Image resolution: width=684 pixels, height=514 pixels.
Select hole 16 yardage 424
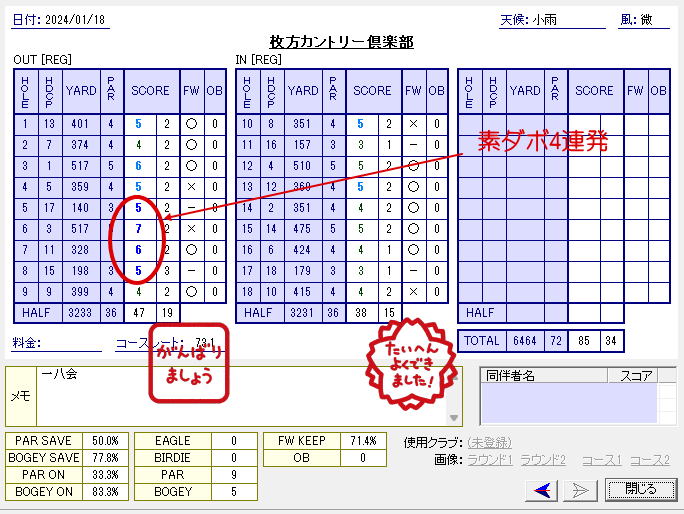pos(302,250)
